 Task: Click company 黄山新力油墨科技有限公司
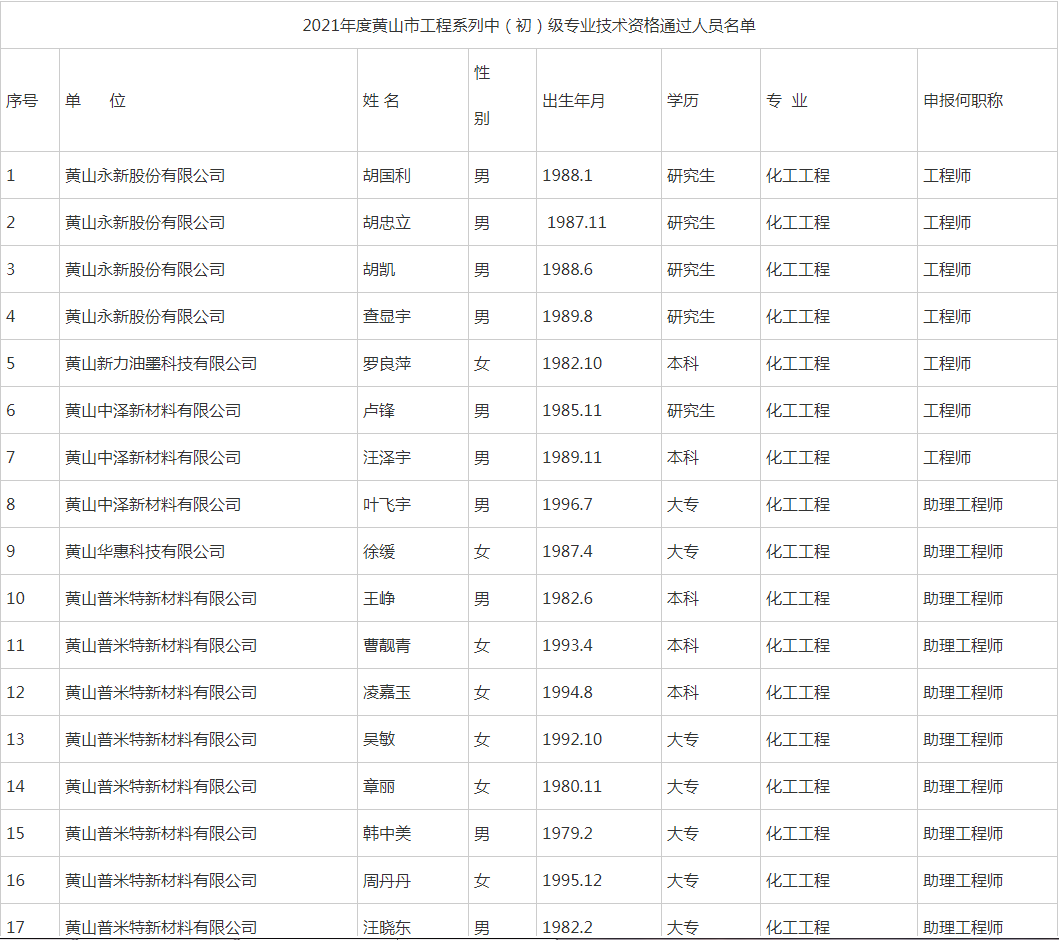161,364
